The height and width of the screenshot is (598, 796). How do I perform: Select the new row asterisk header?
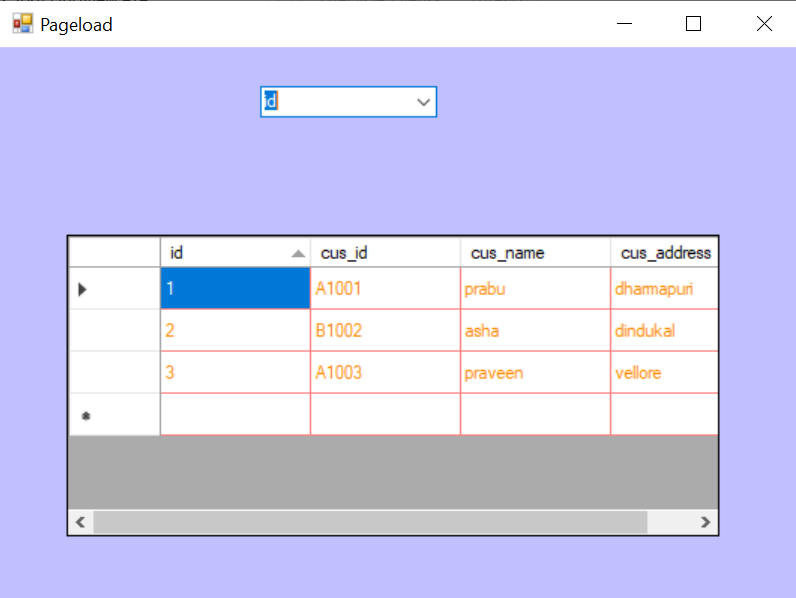114,415
